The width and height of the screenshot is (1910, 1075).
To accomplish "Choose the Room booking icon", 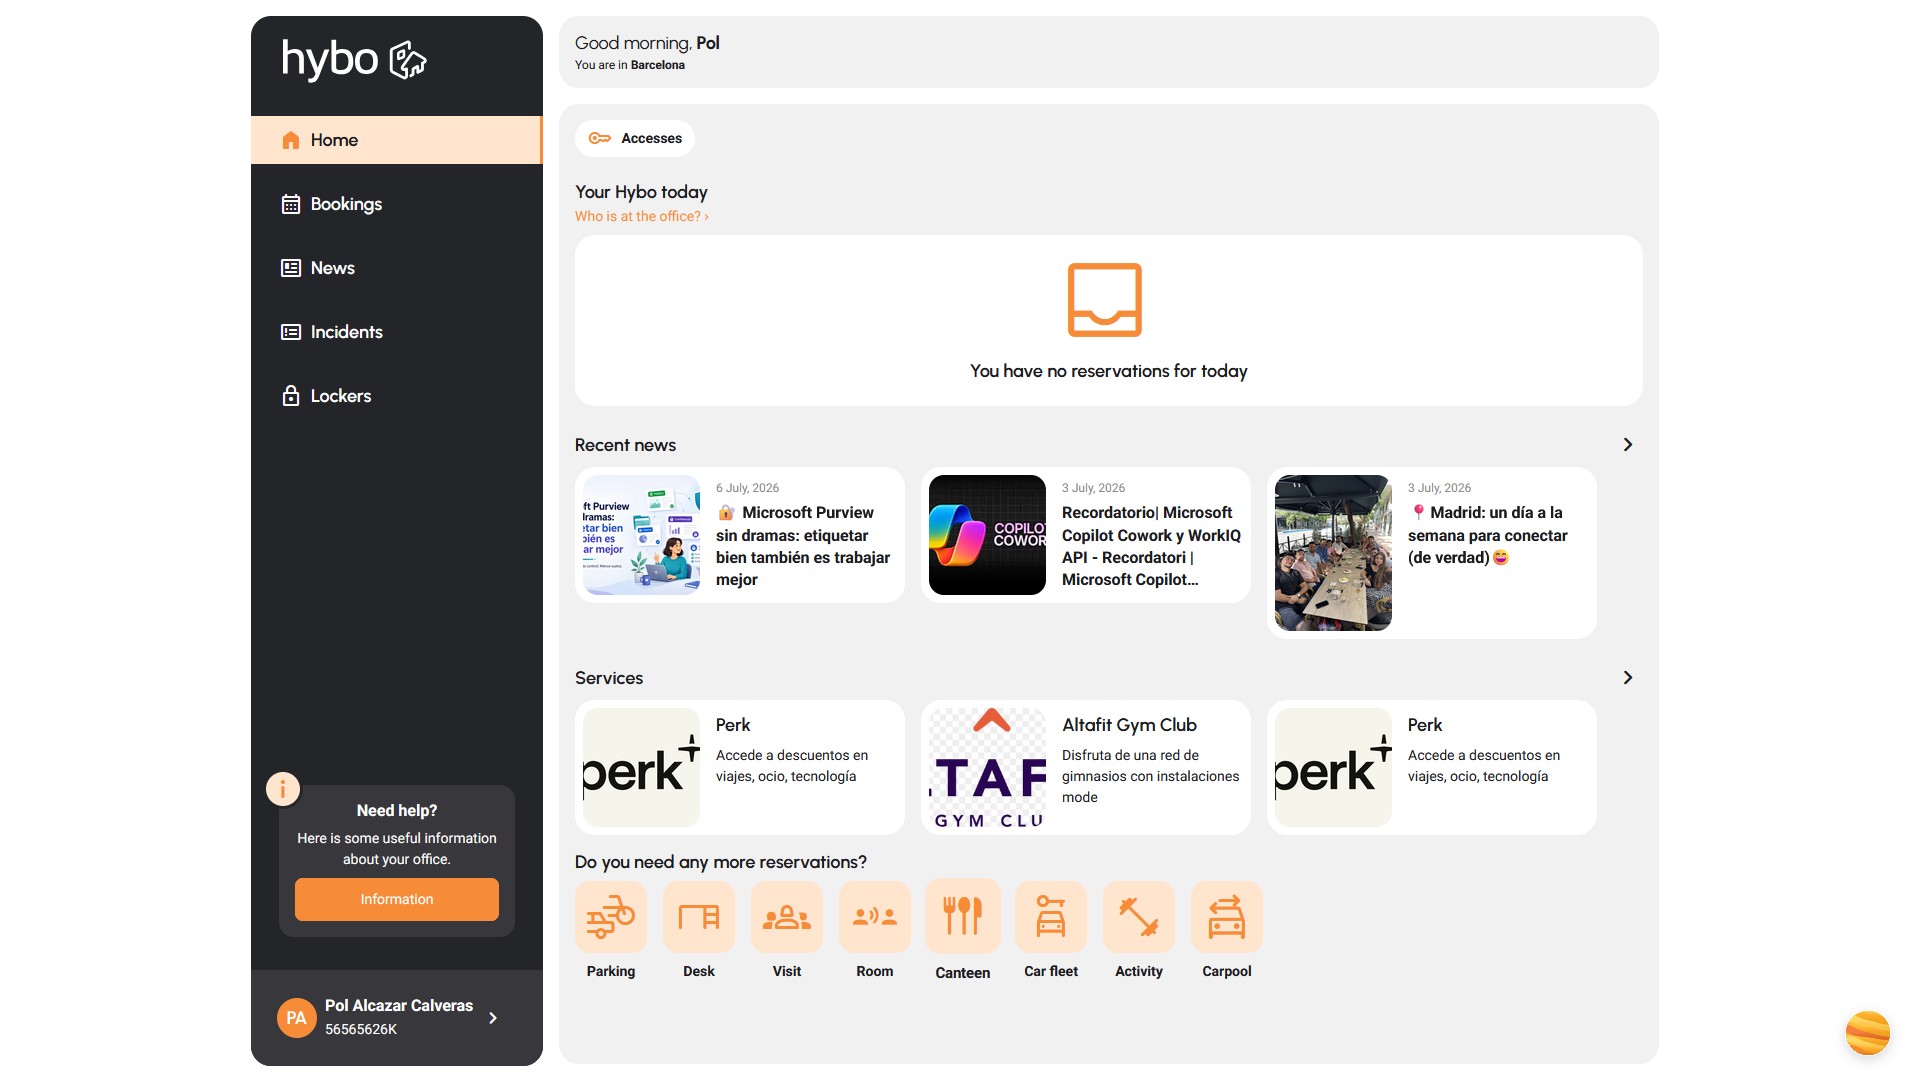I will [874, 916].
